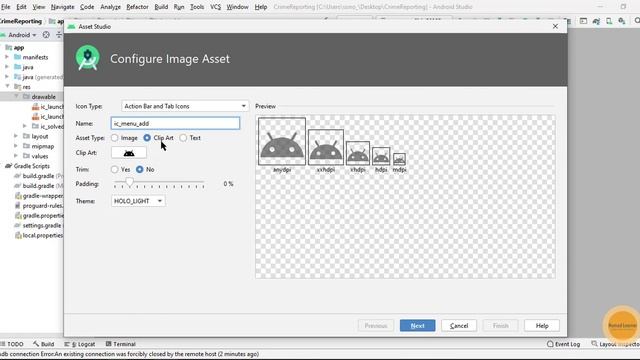This screenshot has height=360, width=640.
Task: Select the ic_solved item in project tree
Action: pyautogui.click(x=48, y=127)
